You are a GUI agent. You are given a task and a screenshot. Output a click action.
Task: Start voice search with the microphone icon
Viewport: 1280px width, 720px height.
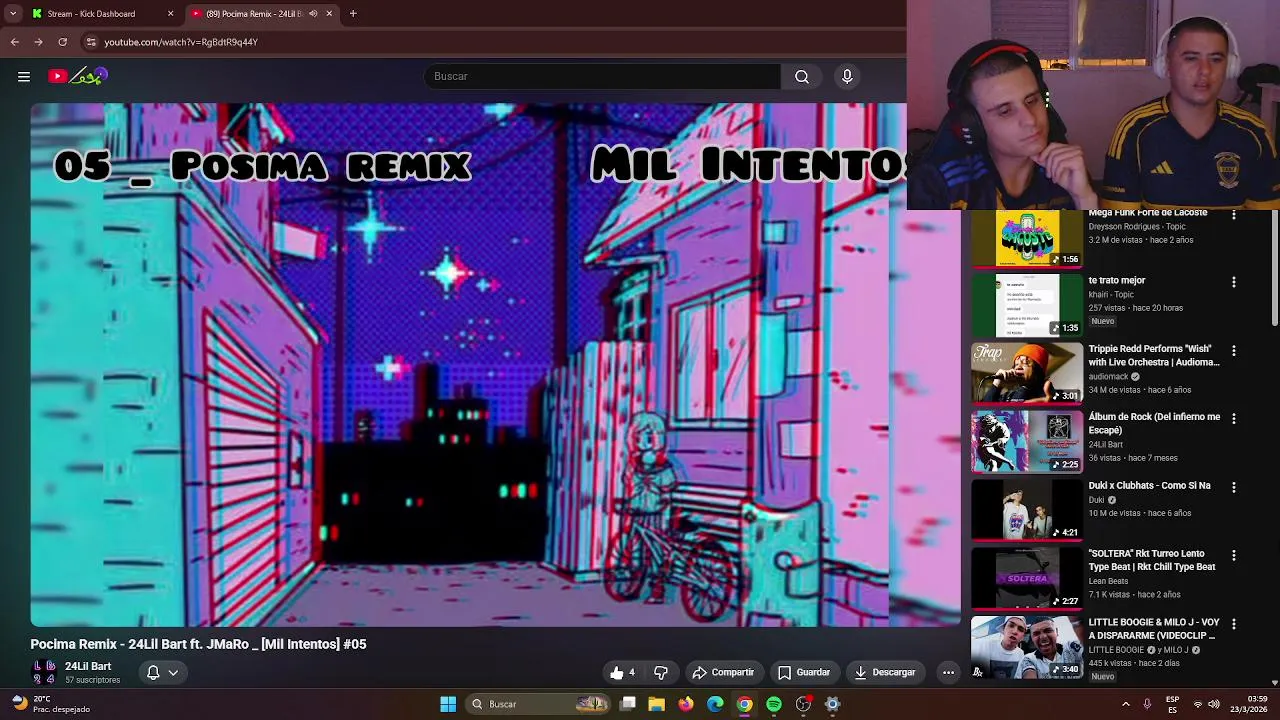pyautogui.click(x=847, y=76)
